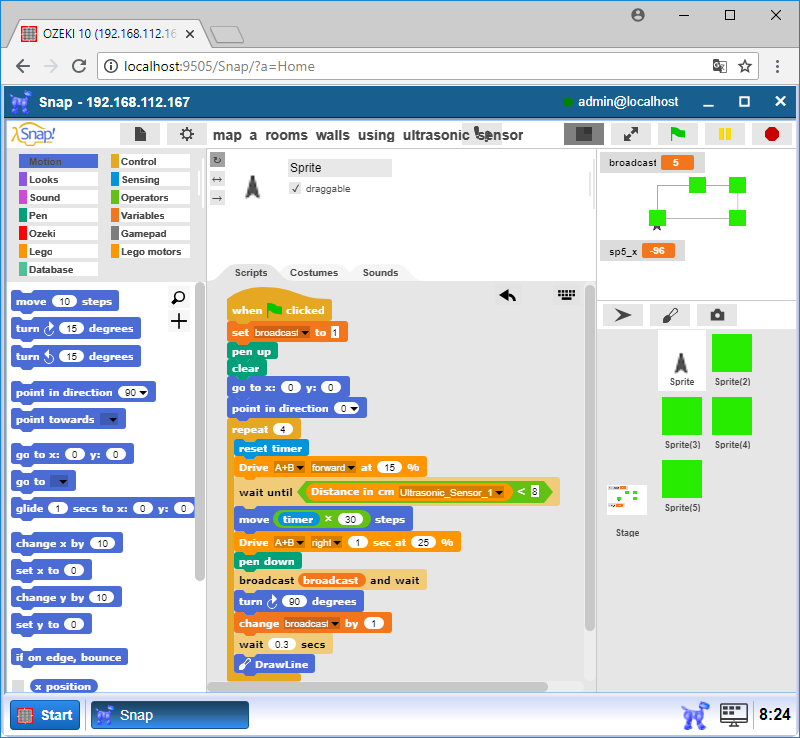Image resolution: width=800 pixels, height=738 pixels.
Task: Select the rotation style turn-around icon
Action: click(217, 160)
